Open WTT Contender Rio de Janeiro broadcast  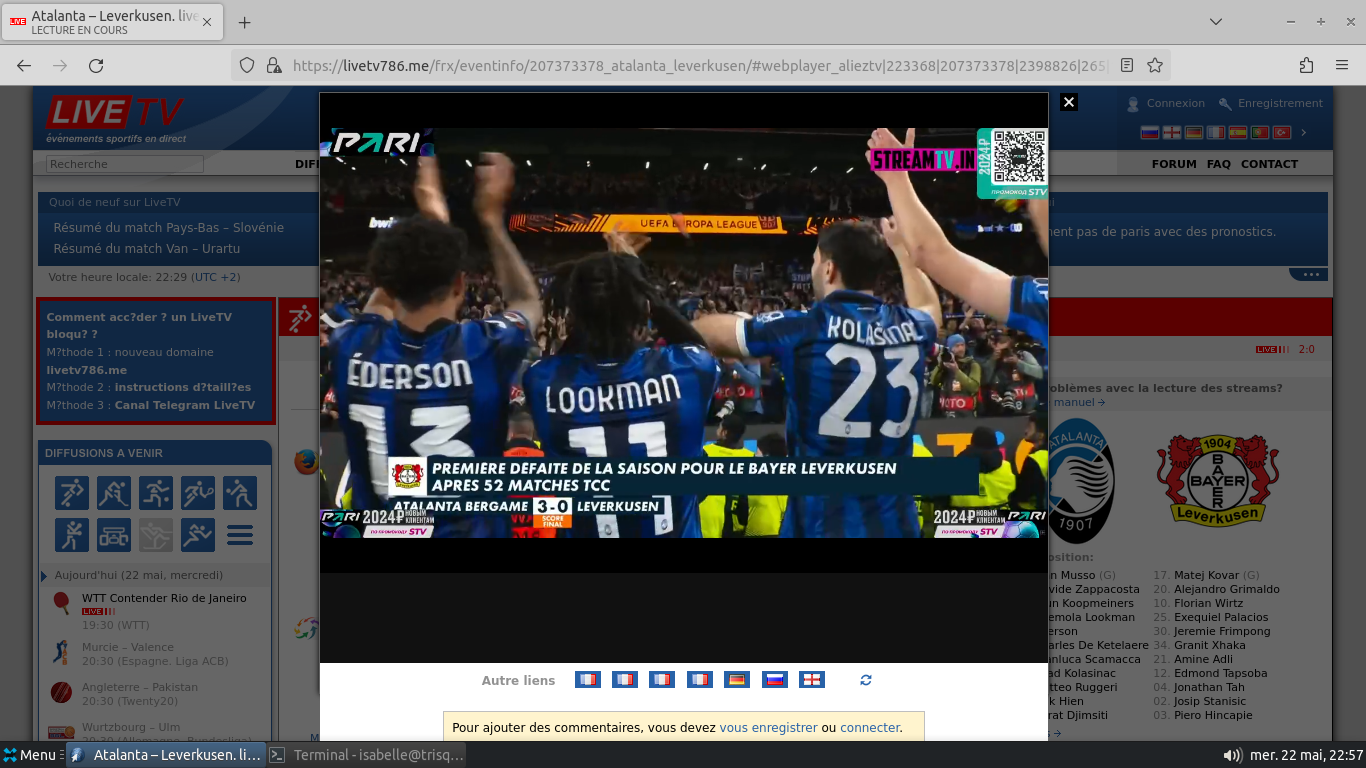pos(164,598)
